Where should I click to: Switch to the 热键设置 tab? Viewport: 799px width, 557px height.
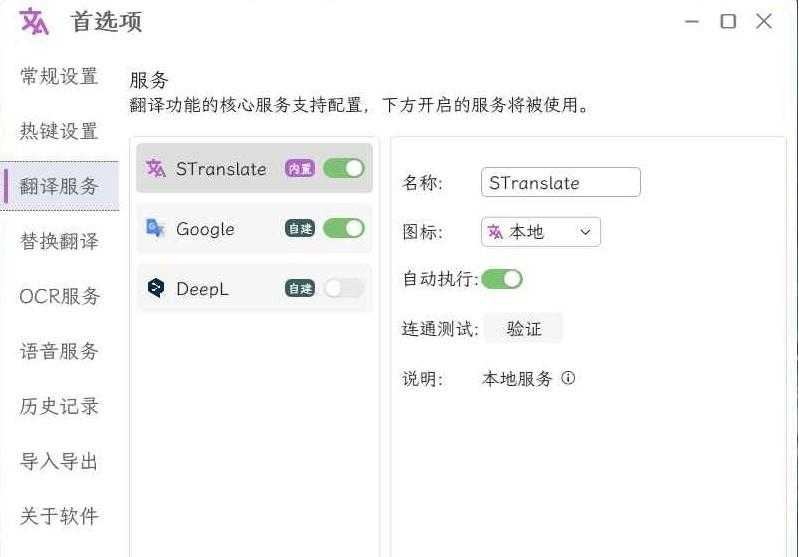(x=59, y=131)
